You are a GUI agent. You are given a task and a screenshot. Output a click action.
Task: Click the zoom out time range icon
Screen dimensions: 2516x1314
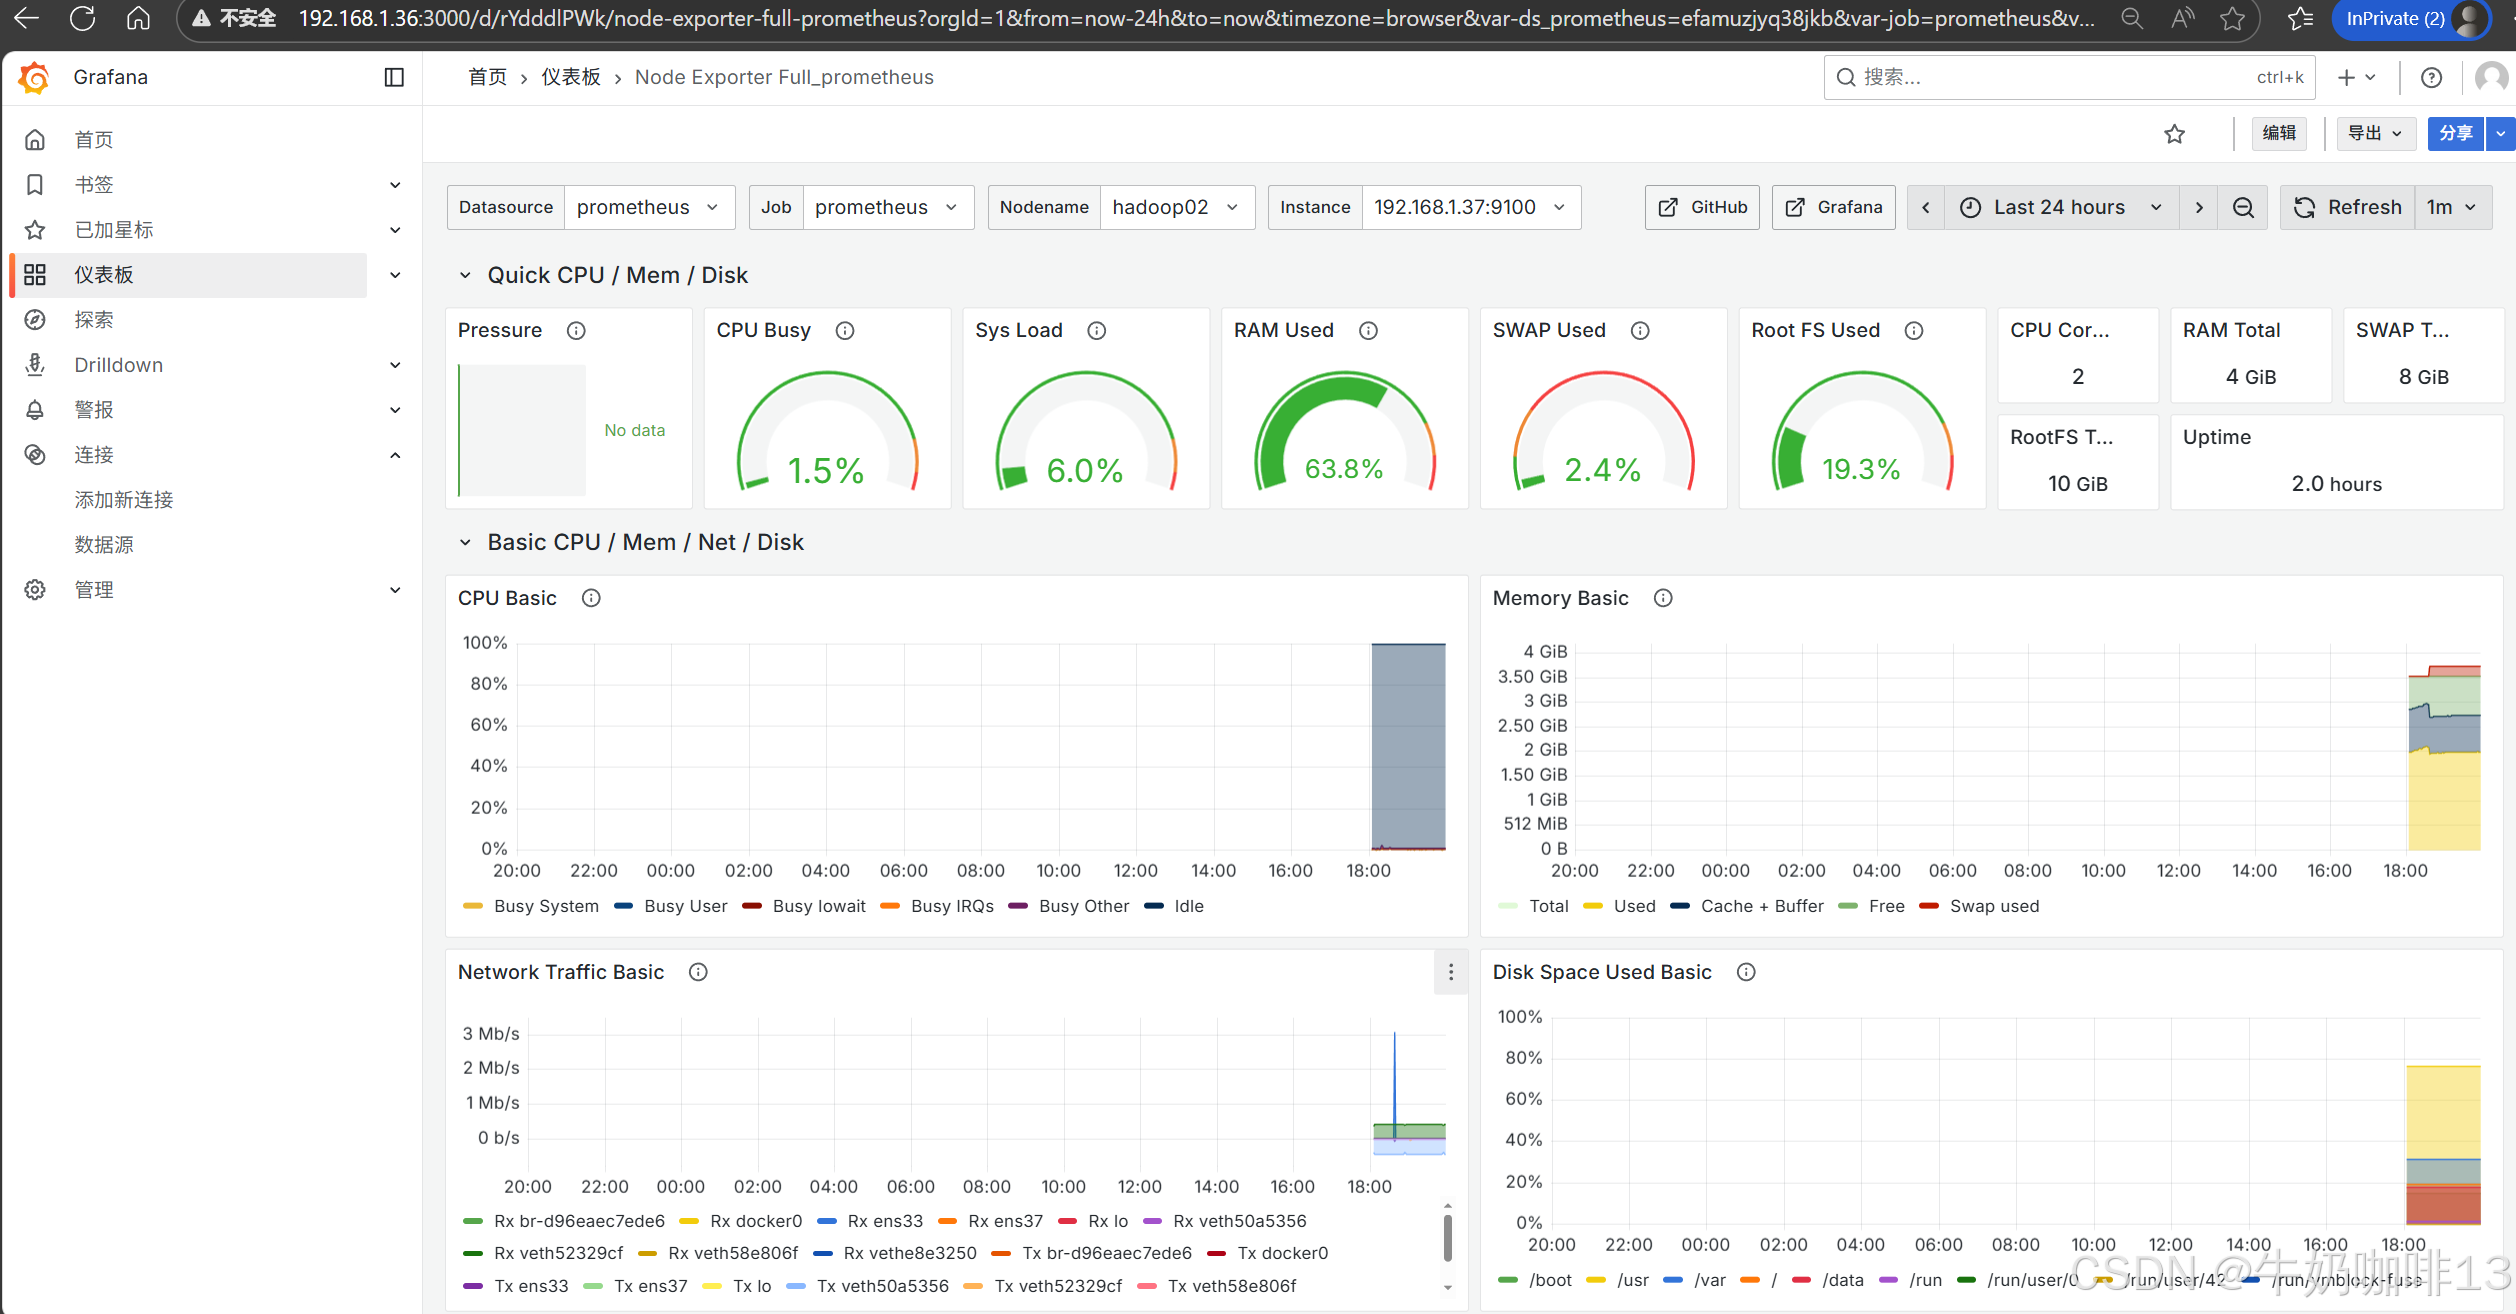(2243, 207)
